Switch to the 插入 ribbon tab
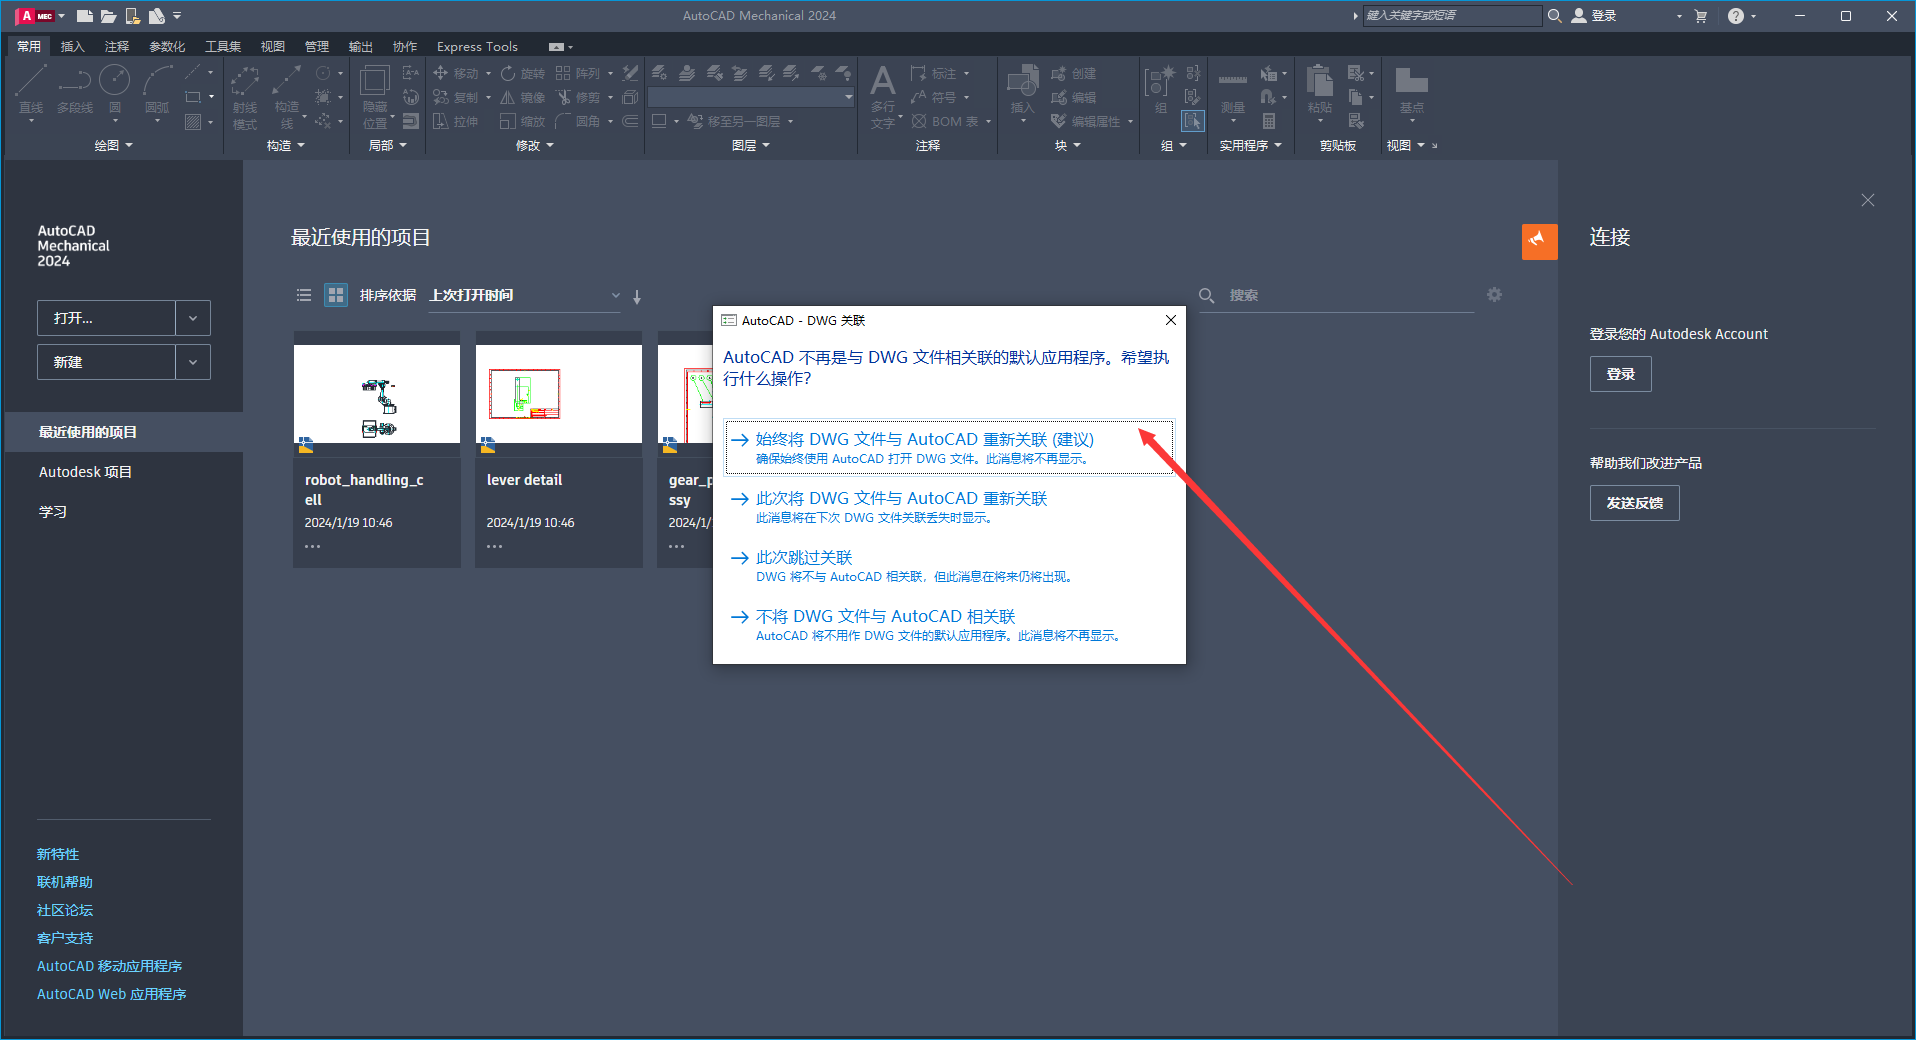Viewport: 1916px width, 1040px height. pyautogui.click(x=72, y=46)
